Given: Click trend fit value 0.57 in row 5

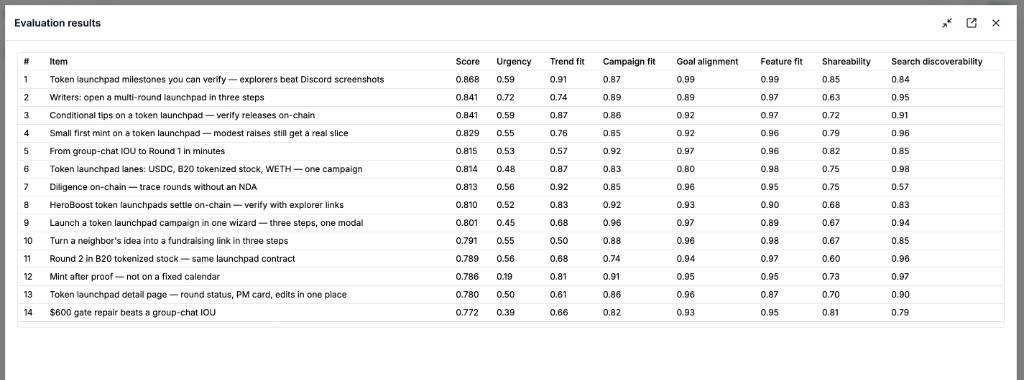Looking at the screenshot, I should (558, 151).
